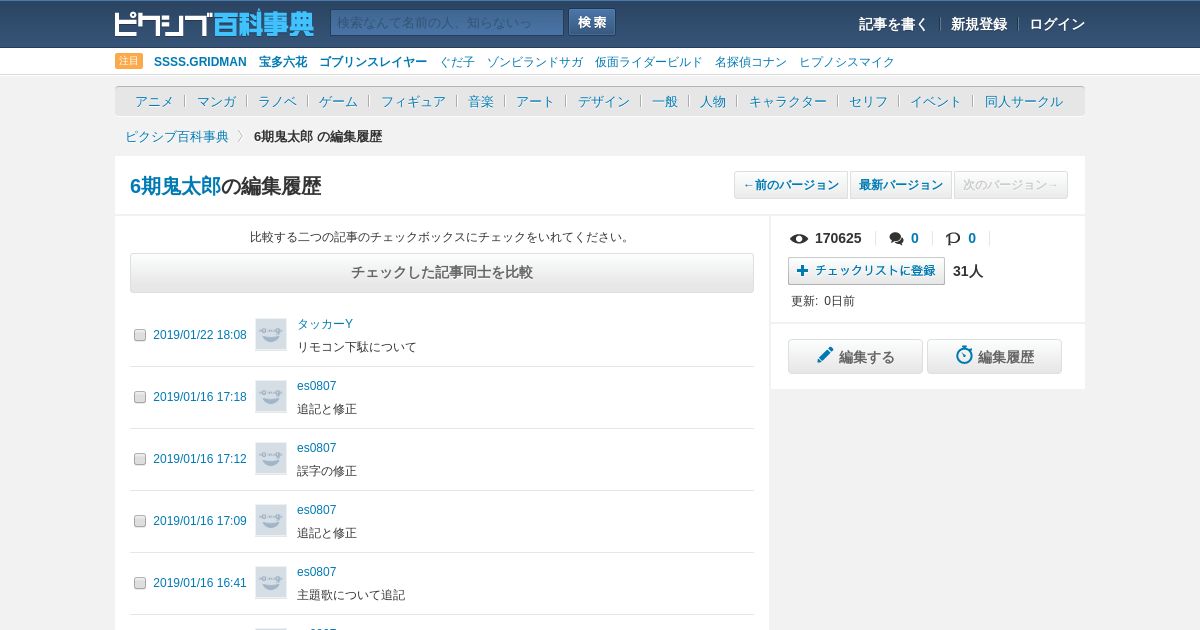Click the comment bubble icon

[x=896, y=238]
